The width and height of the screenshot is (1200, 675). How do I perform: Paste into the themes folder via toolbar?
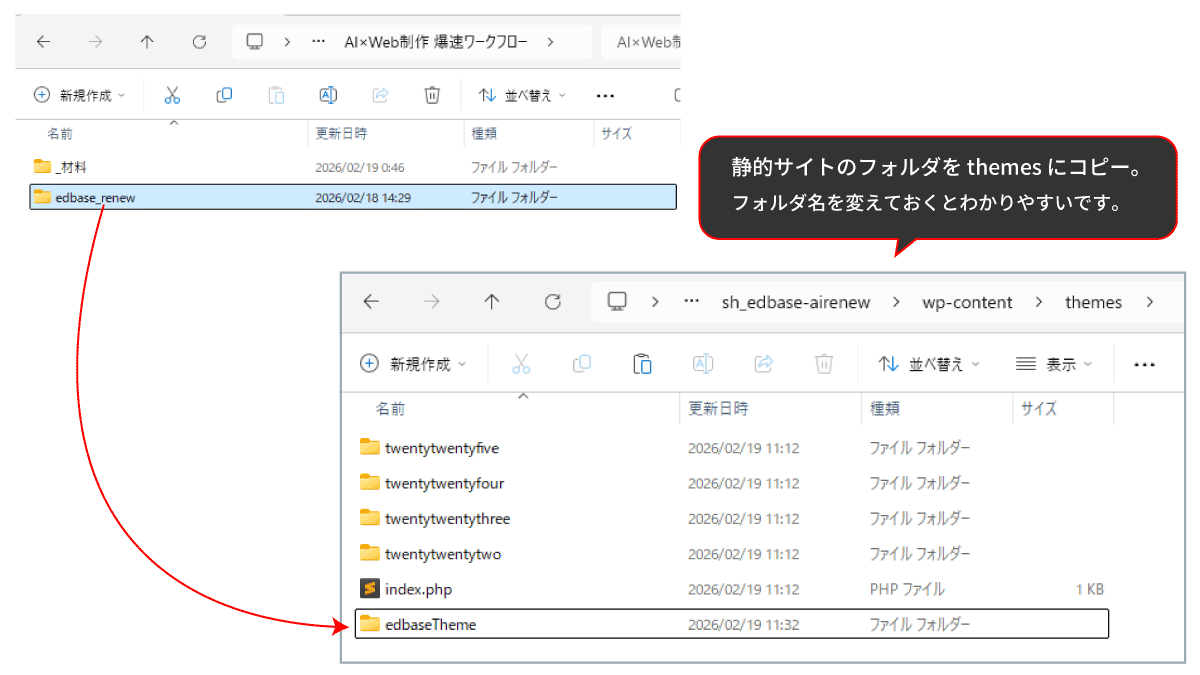[x=642, y=364]
